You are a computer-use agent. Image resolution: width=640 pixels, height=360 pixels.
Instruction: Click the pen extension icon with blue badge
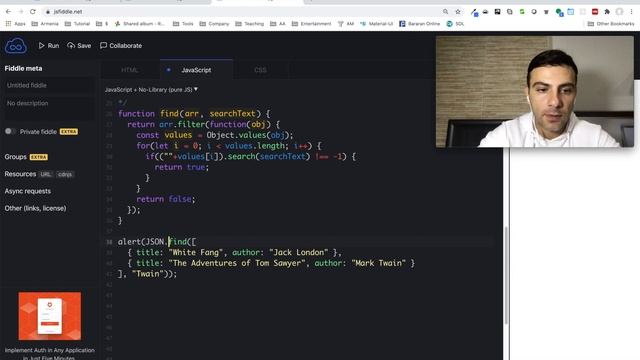point(474,12)
